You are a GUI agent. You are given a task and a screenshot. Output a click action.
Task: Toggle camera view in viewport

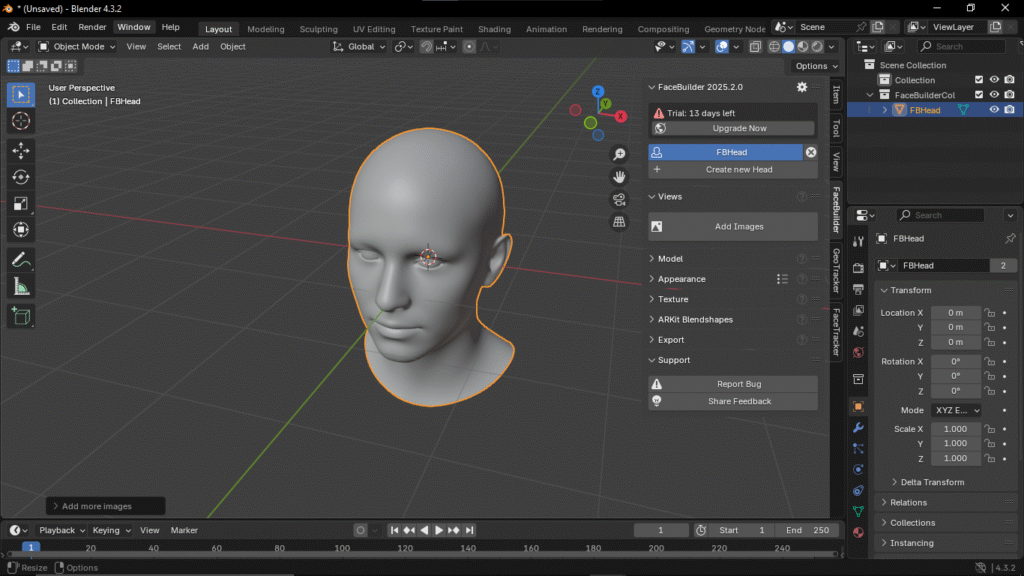click(x=619, y=199)
